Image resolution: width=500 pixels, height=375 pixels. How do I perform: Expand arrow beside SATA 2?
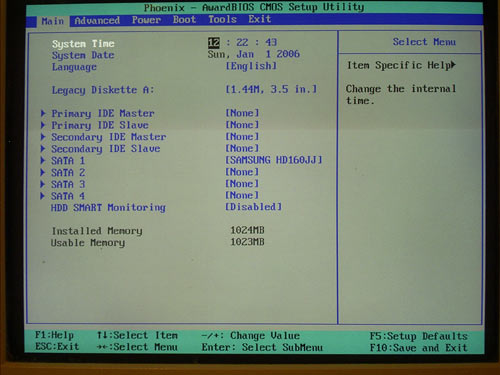pos(43,172)
